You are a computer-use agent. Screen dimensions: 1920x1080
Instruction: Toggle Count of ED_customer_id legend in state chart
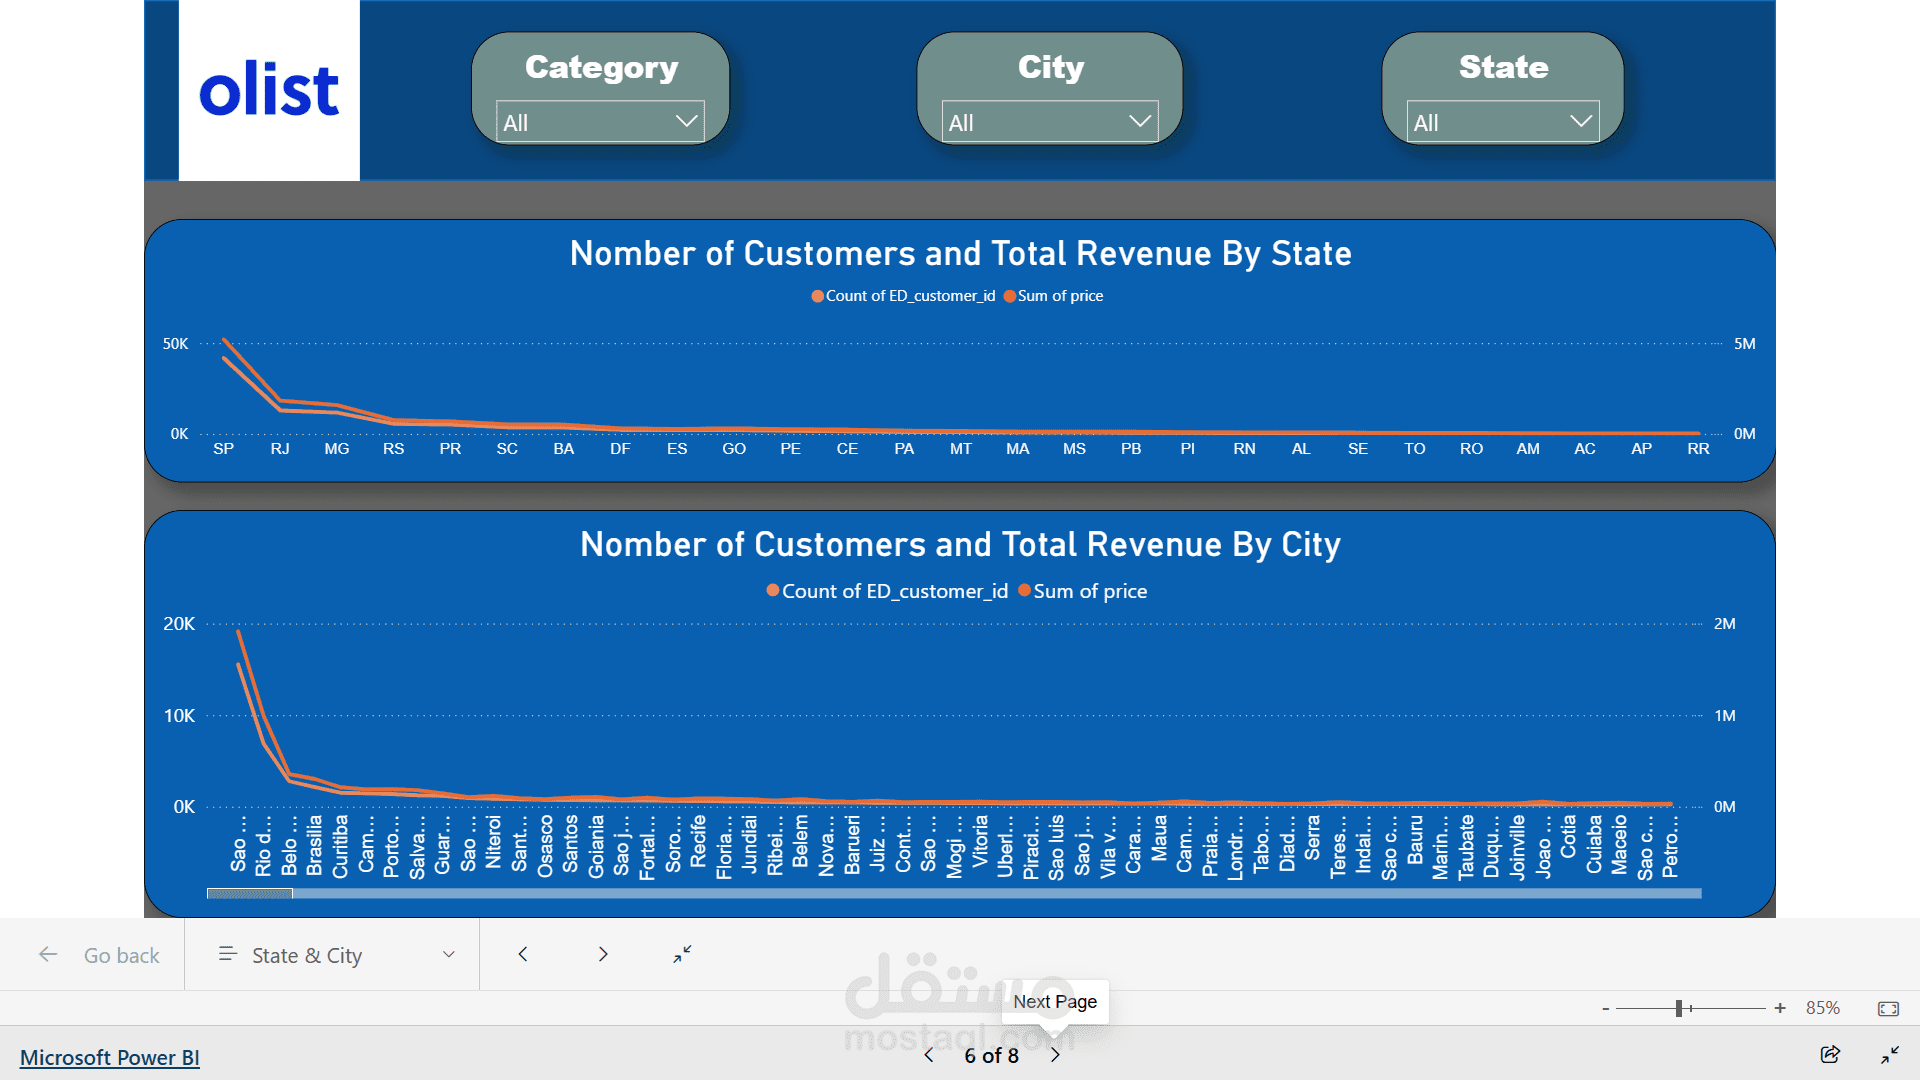pos(903,296)
